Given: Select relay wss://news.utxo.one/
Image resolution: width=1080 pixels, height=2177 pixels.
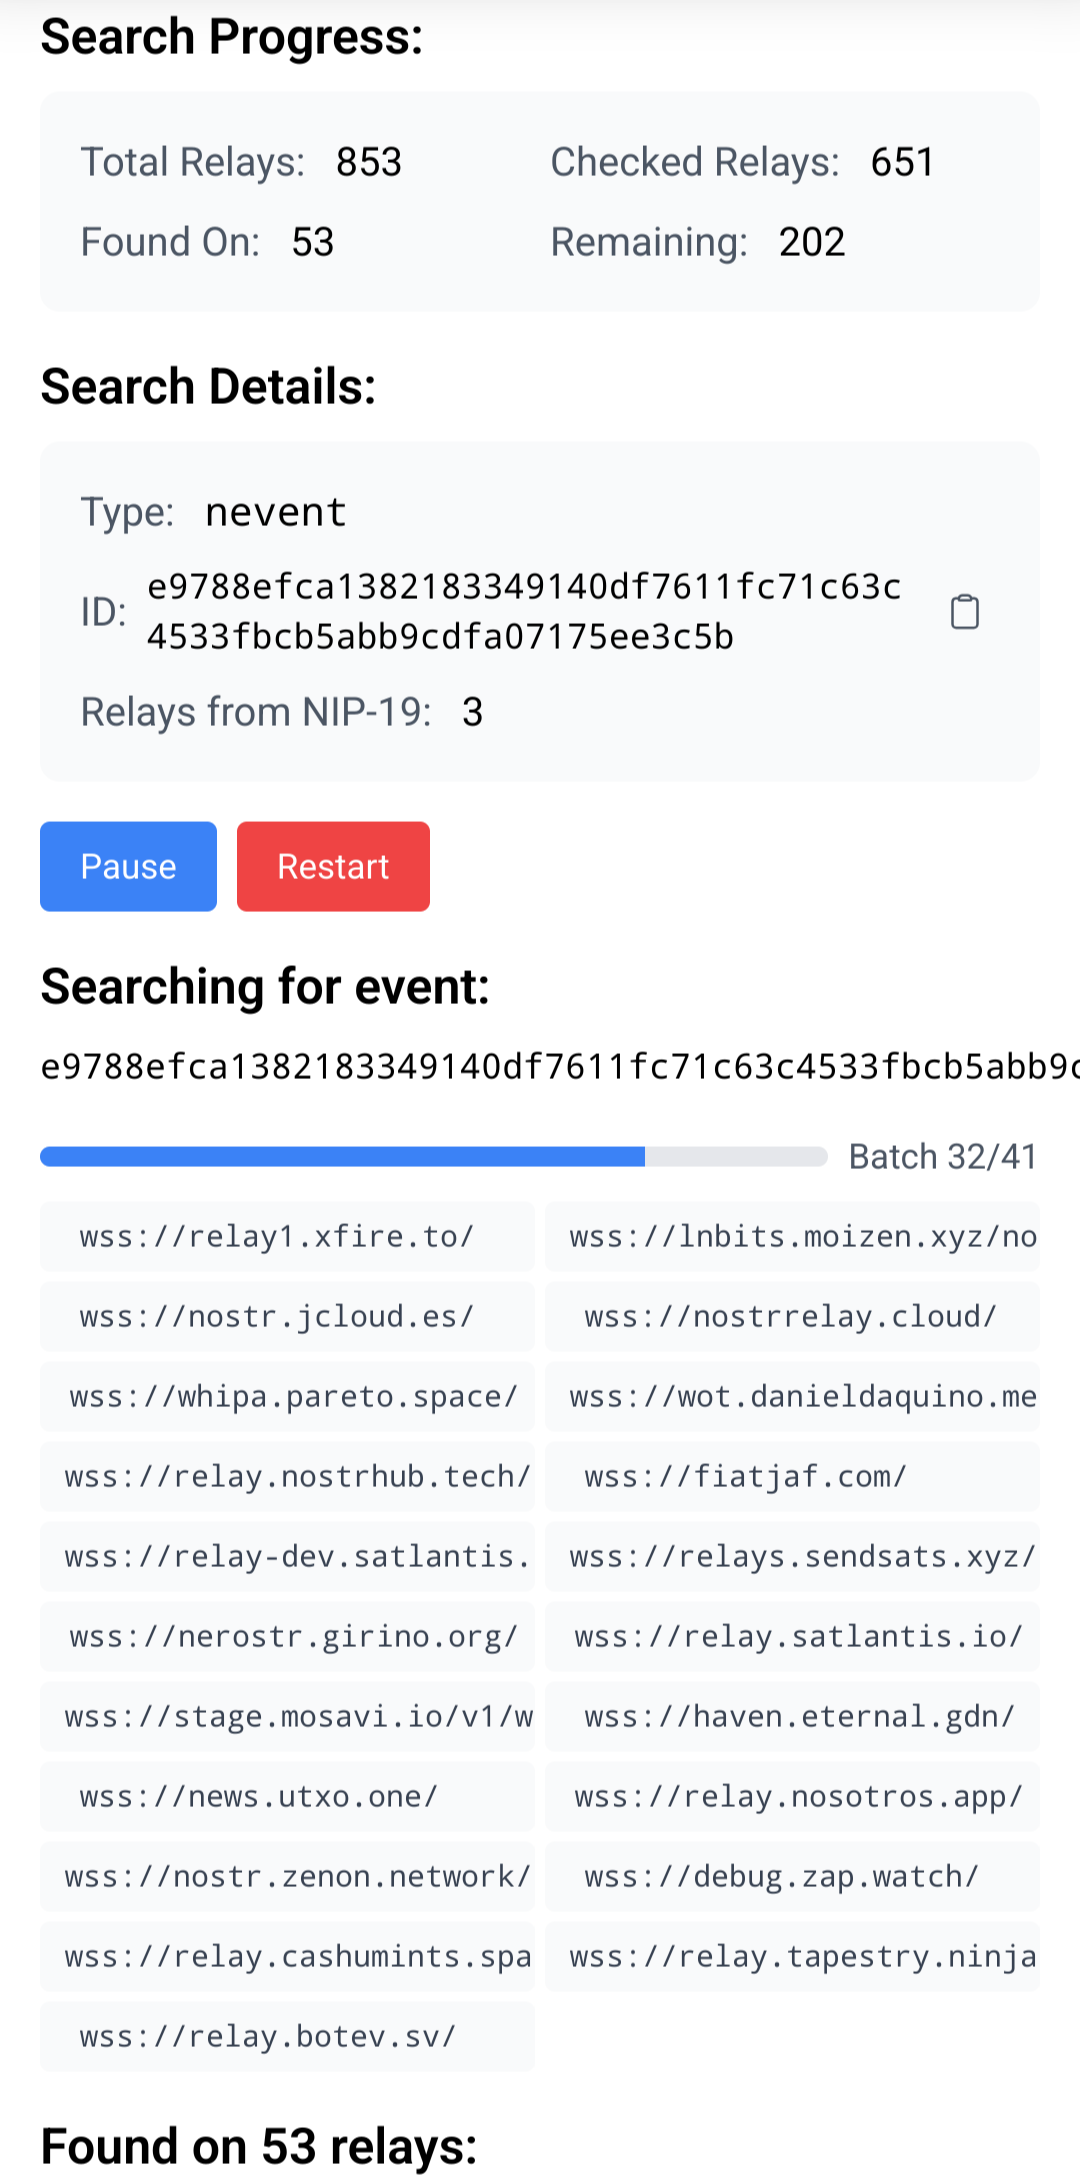Looking at the screenshot, I should (x=287, y=1797).
